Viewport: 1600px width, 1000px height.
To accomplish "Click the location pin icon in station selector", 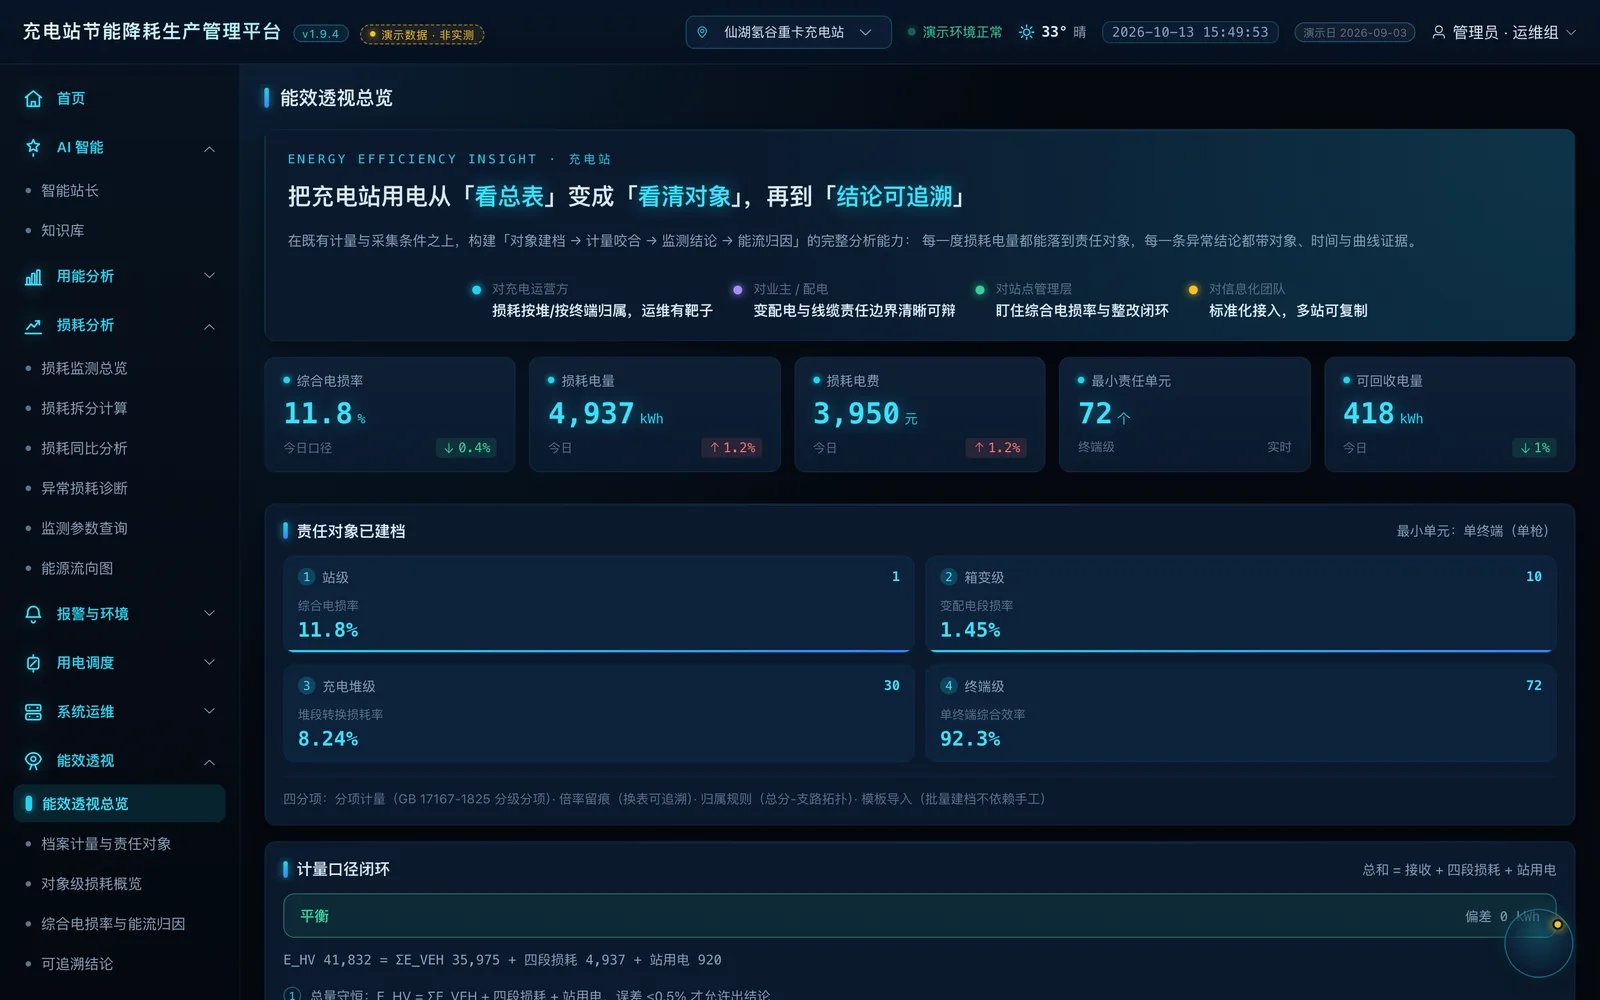I will [x=702, y=32].
